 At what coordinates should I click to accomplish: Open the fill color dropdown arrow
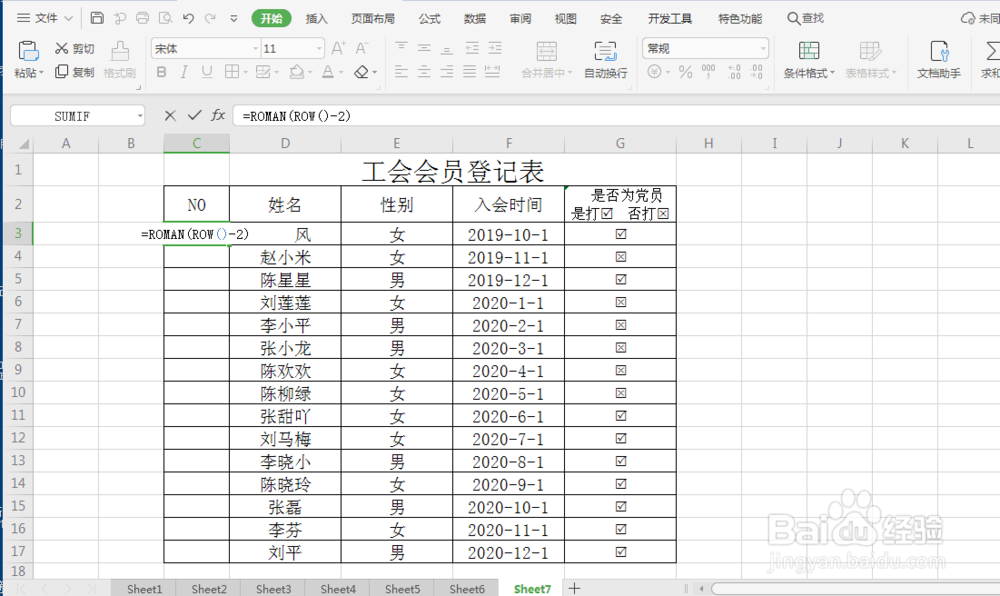pos(310,73)
